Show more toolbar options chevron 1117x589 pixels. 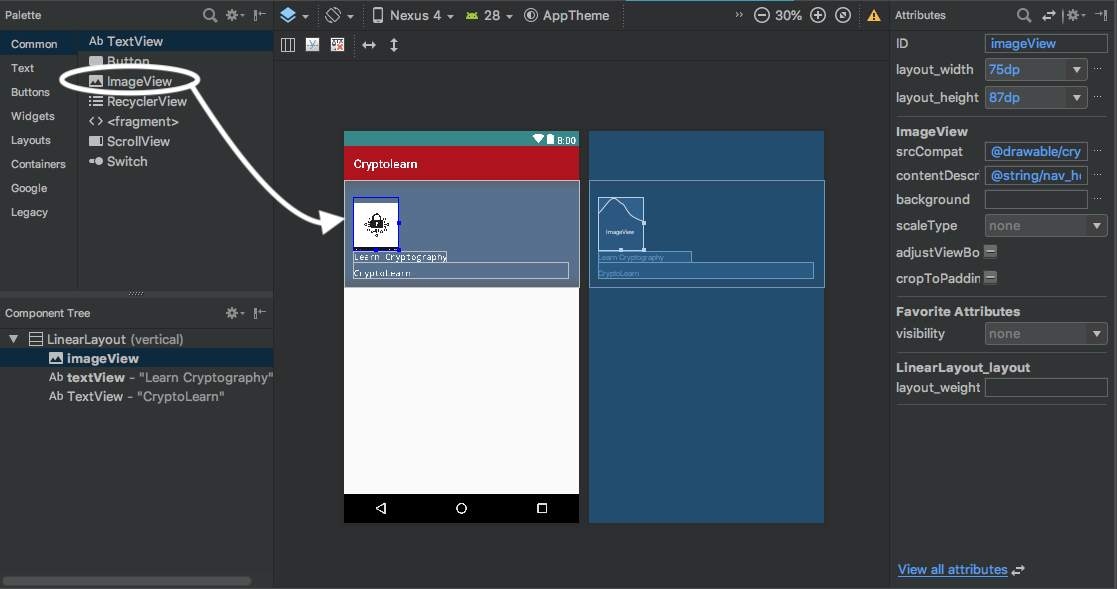click(739, 15)
